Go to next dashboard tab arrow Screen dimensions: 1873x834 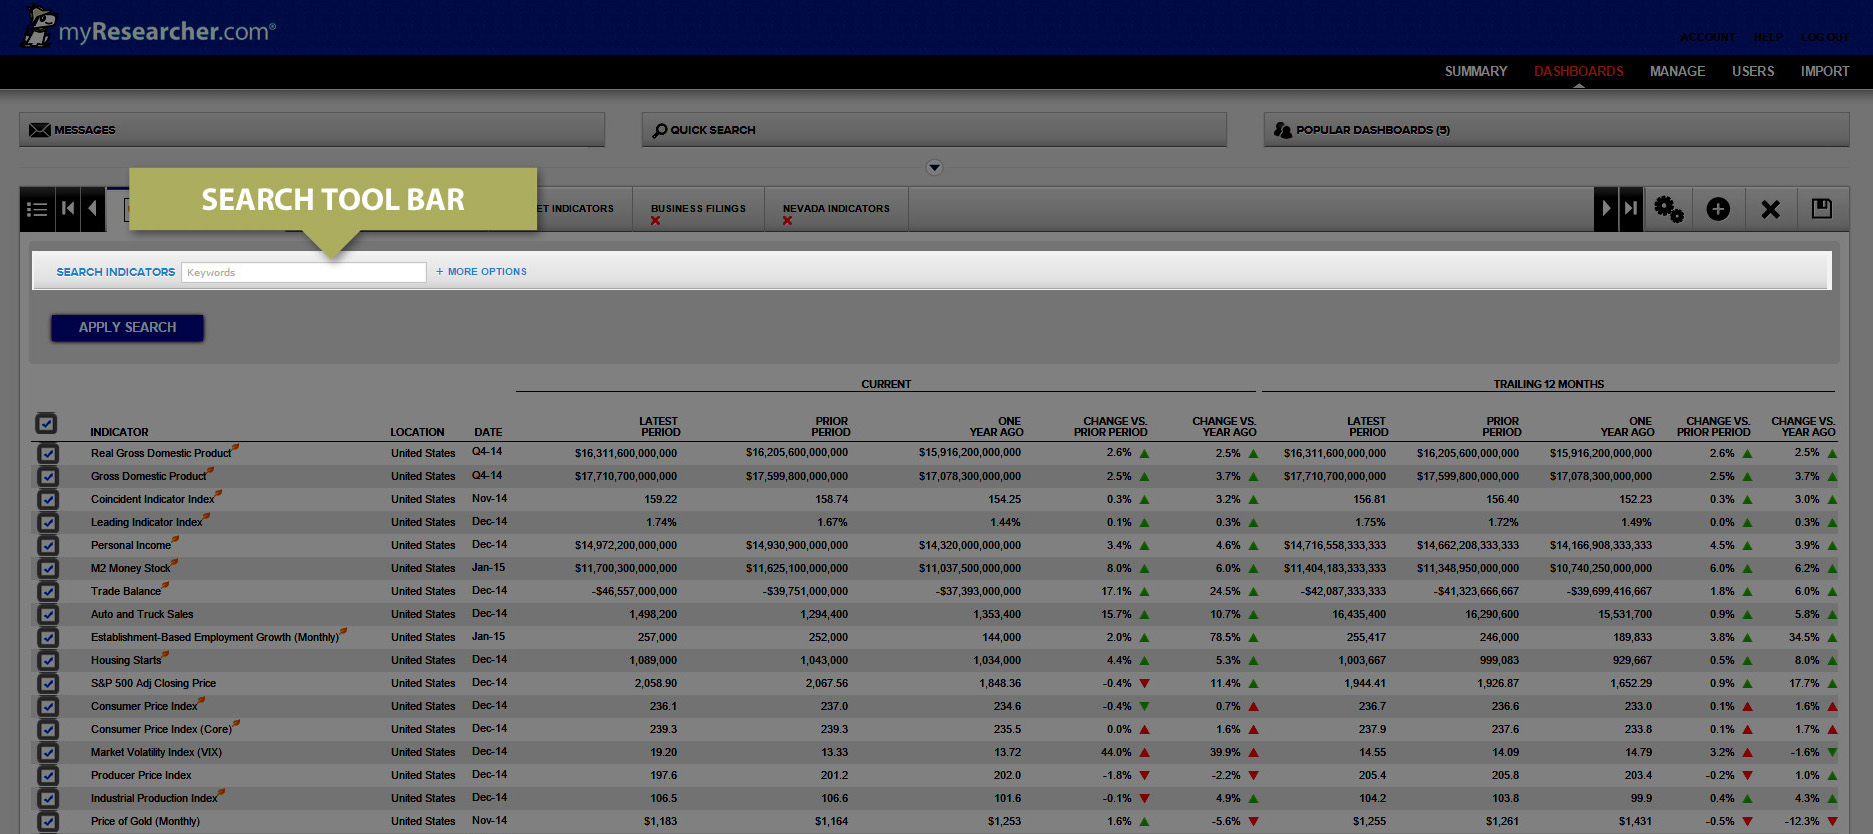(x=1606, y=209)
